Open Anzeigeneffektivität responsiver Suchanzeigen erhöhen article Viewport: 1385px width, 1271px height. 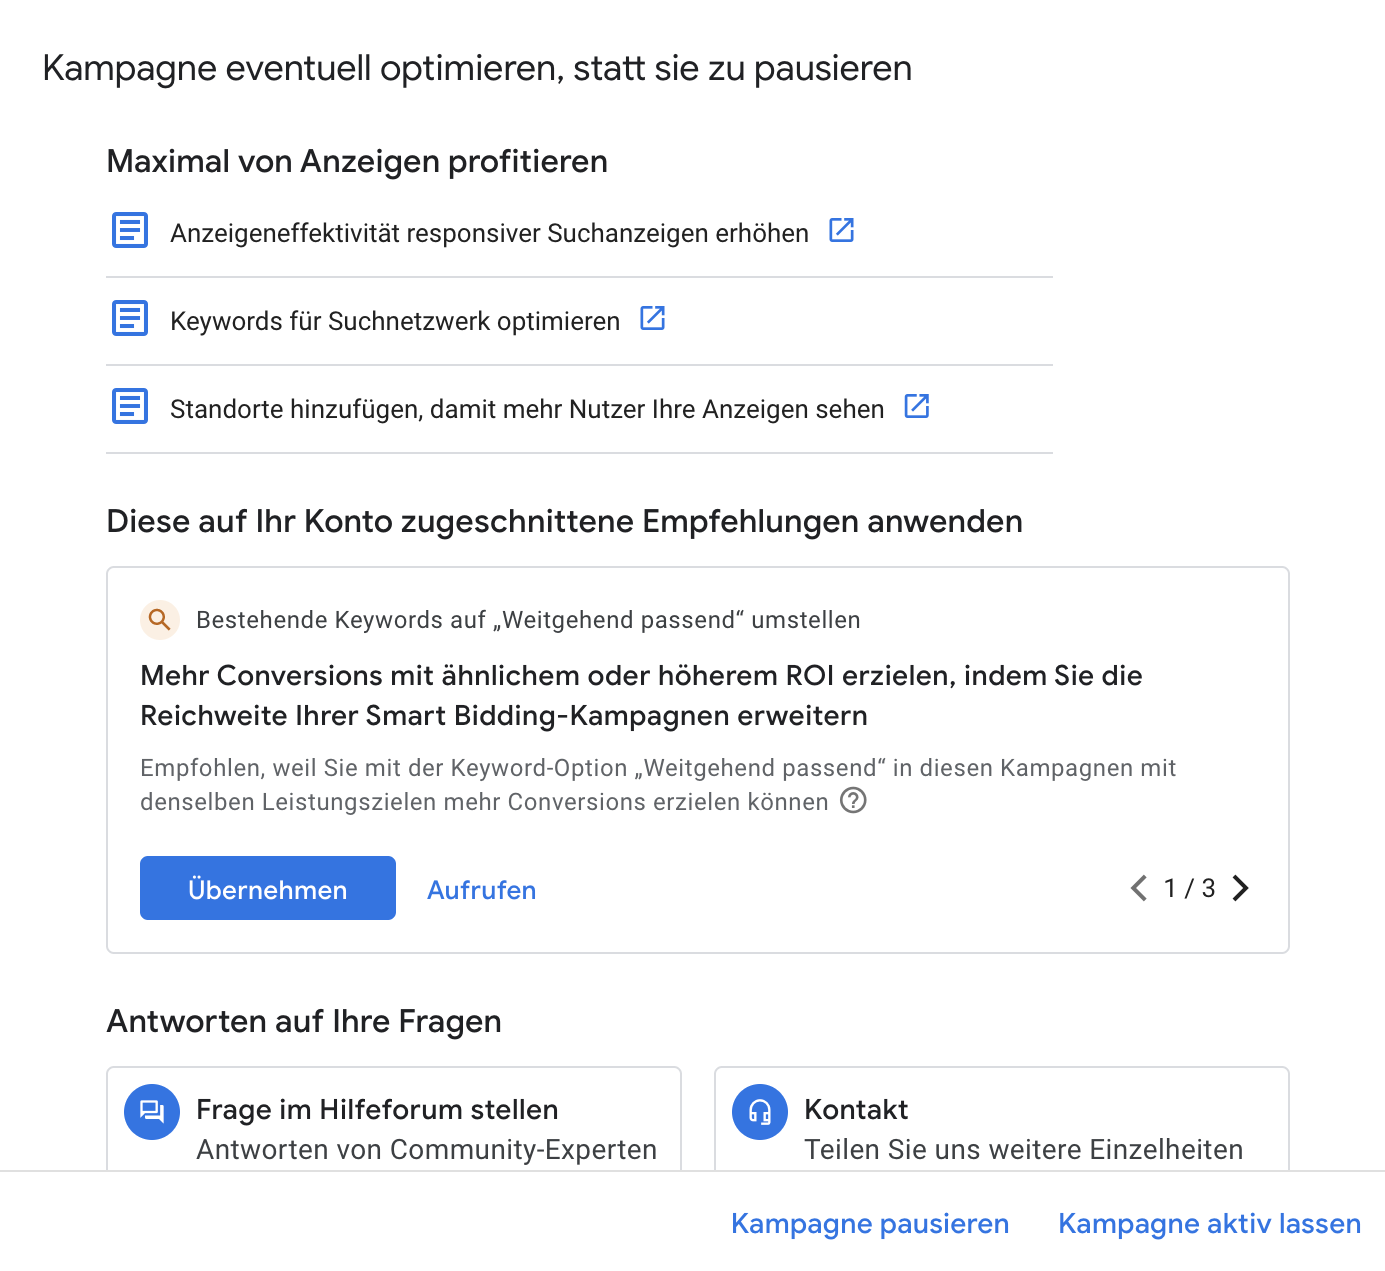coord(489,233)
